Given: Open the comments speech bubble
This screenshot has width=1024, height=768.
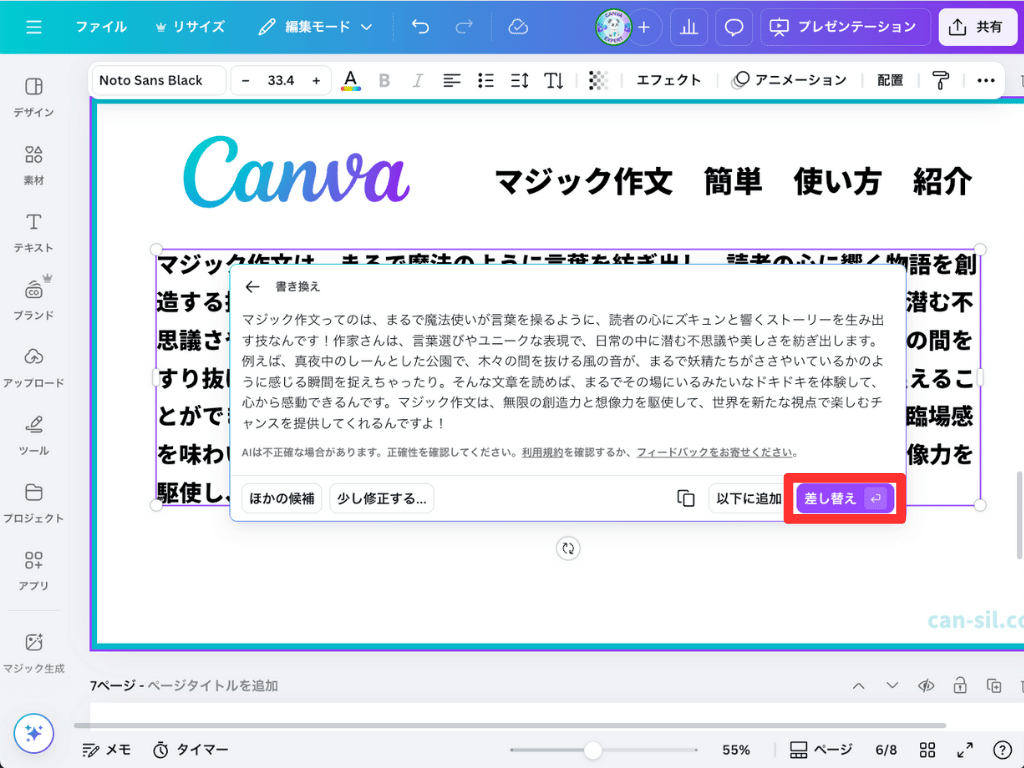Looking at the screenshot, I should [734, 27].
